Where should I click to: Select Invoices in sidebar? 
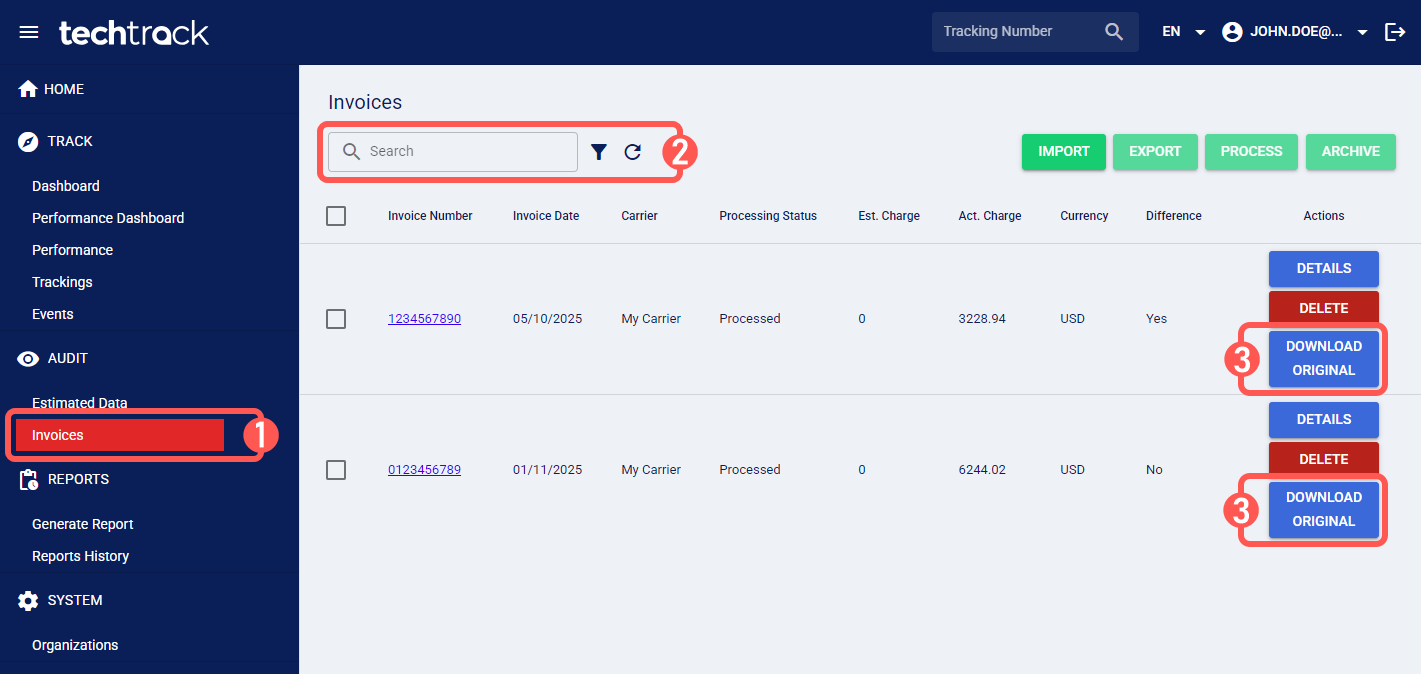120,435
